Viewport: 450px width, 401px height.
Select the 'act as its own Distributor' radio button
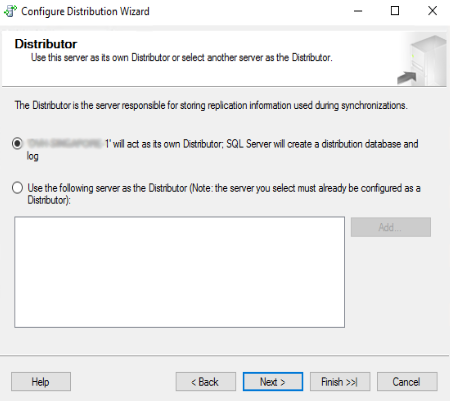click(17, 144)
